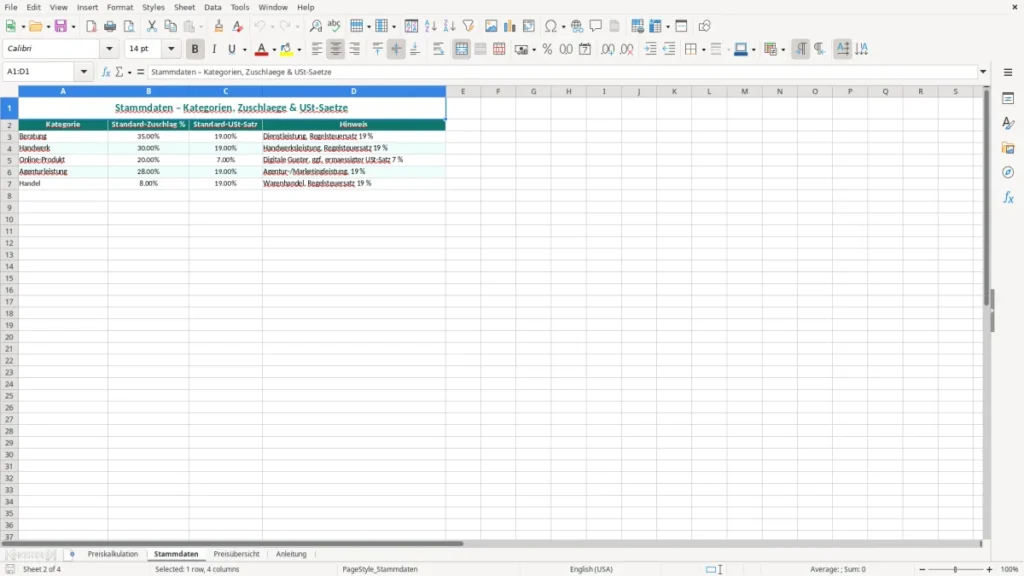
Task: Click the Format as Percent icon
Action: tap(547, 49)
